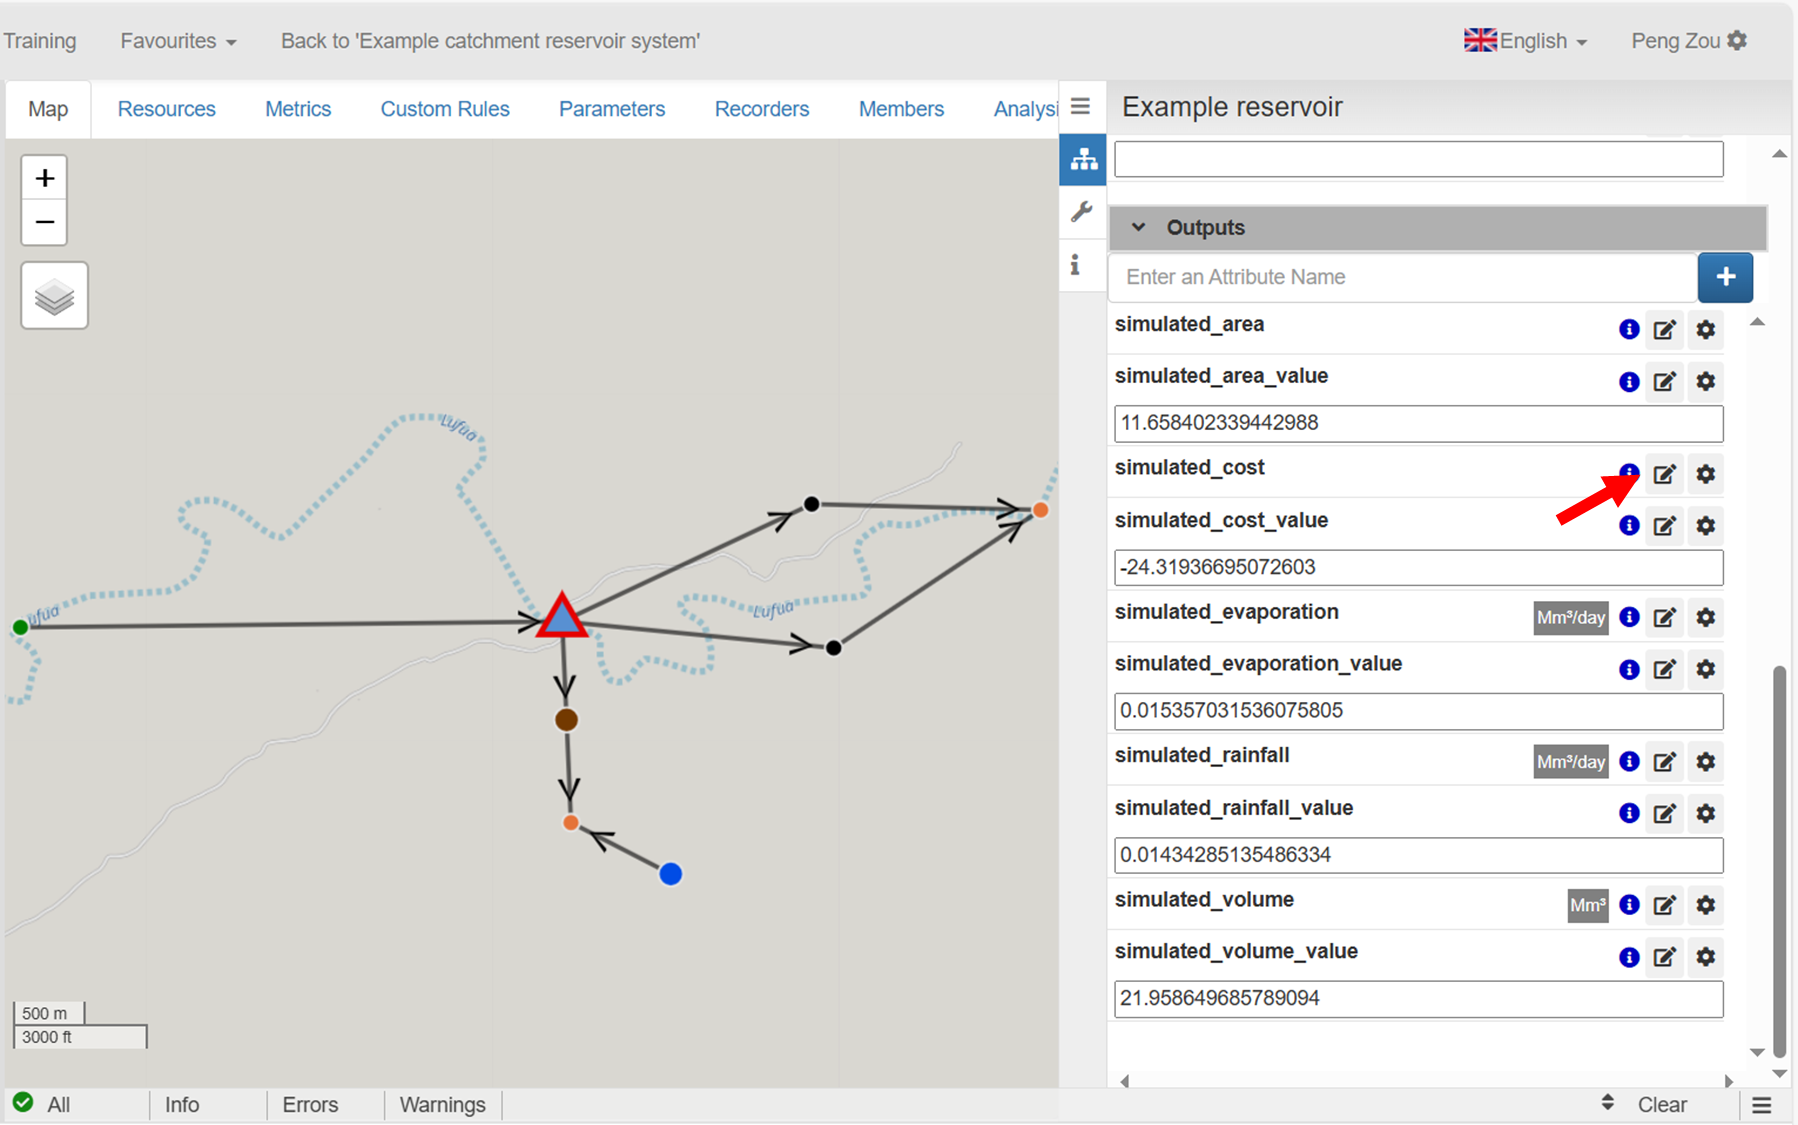Open the network hierarchy sidebar icon
Screen dimensions: 1798x1125
pos(1083,160)
